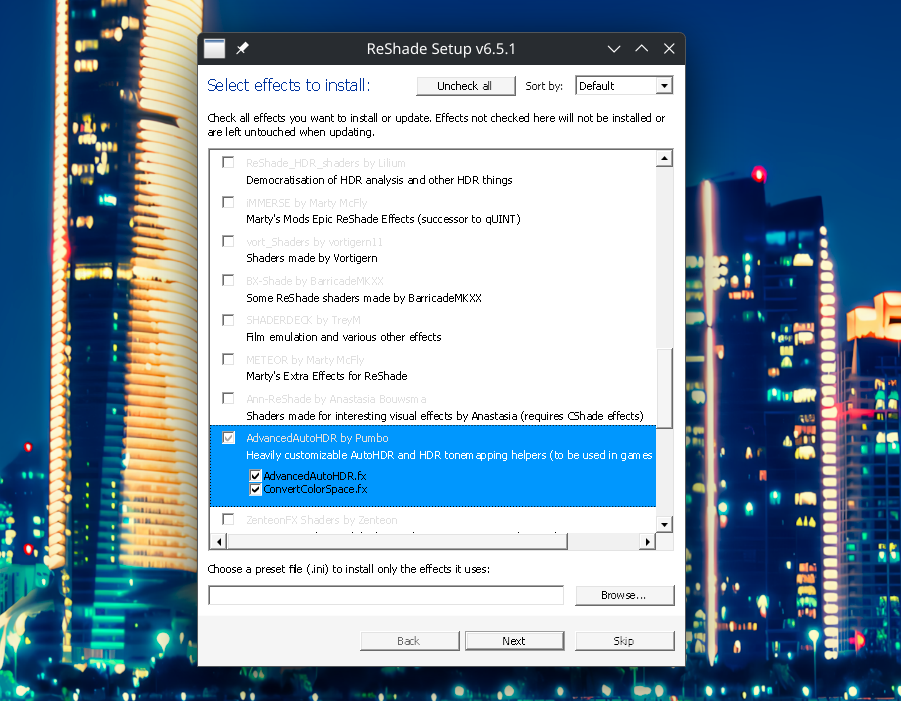
Task: Click the Back button
Action: [x=410, y=641]
